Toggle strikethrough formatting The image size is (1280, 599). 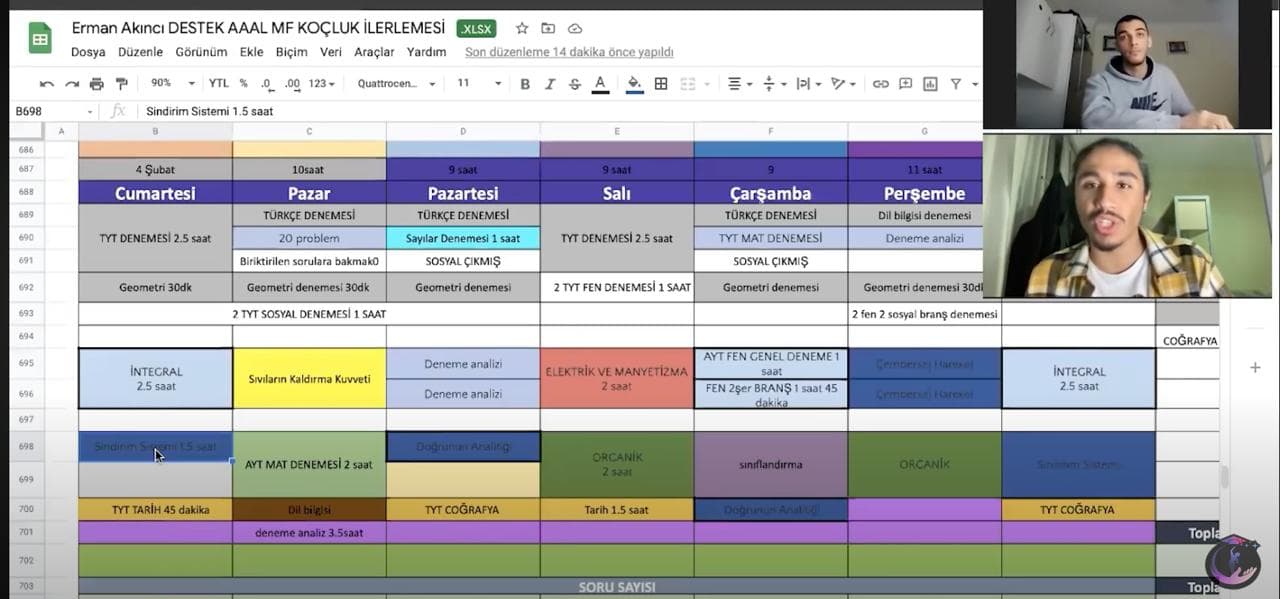[x=574, y=84]
